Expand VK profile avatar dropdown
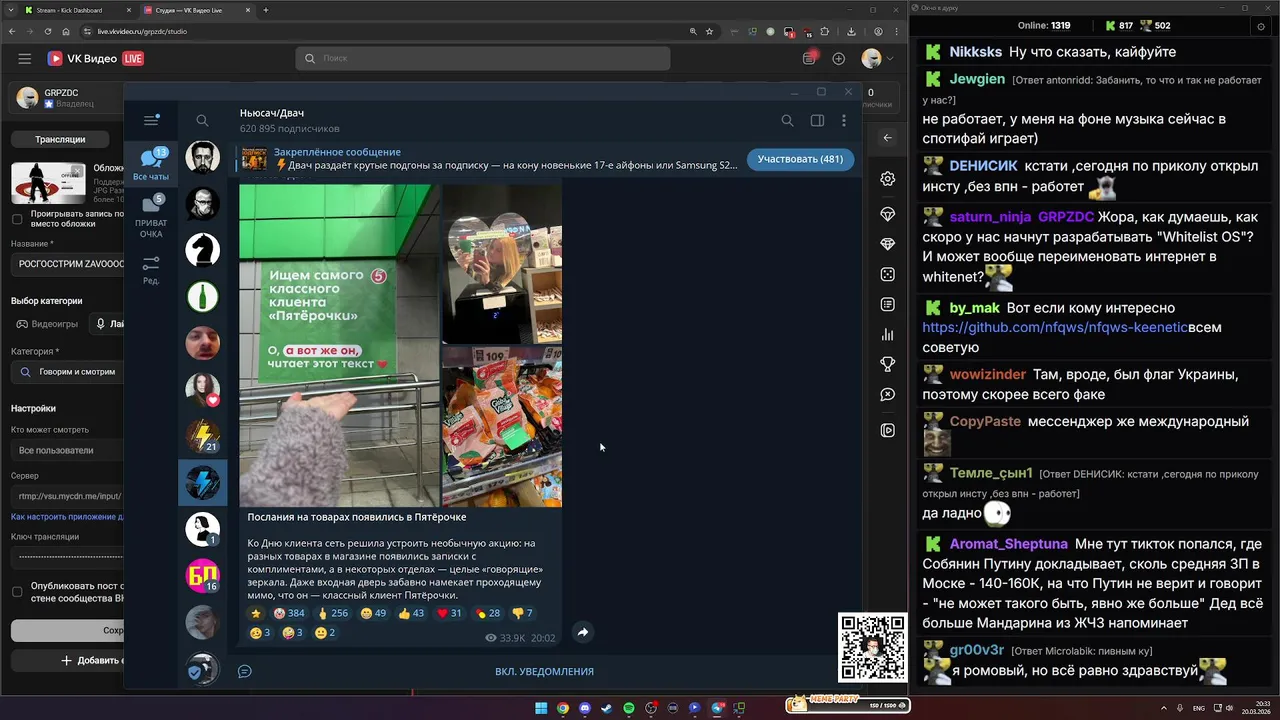The width and height of the screenshot is (1280, 720). click(x=876, y=59)
